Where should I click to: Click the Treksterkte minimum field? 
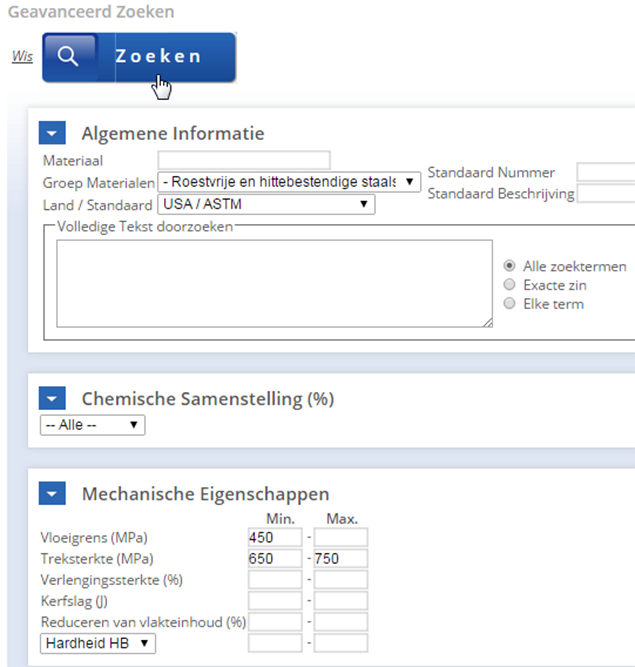click(x=275, y=559)
